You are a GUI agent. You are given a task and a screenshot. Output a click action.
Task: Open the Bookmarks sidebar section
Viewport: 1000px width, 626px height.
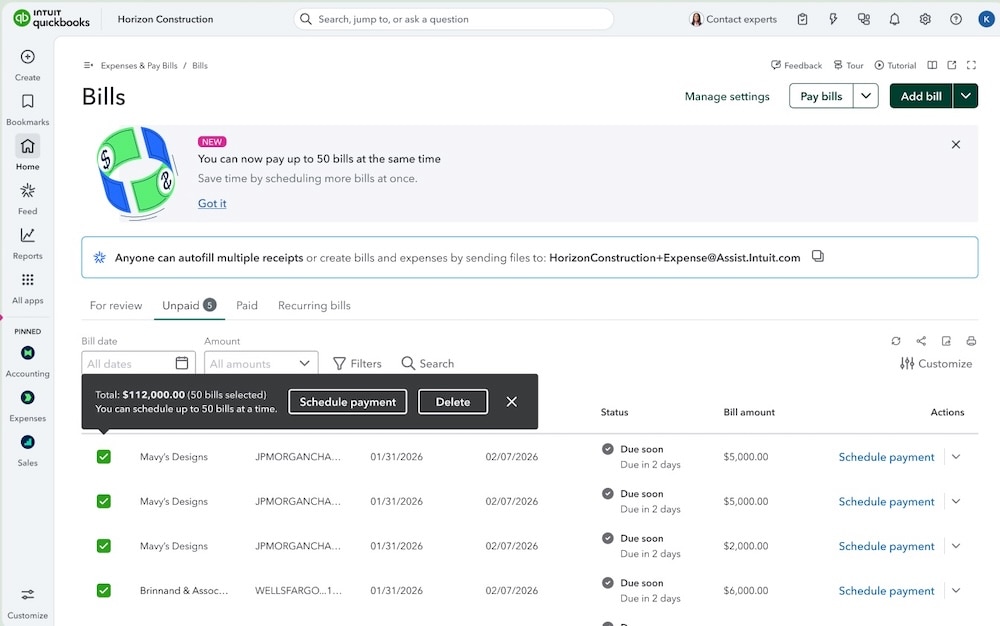27,107
